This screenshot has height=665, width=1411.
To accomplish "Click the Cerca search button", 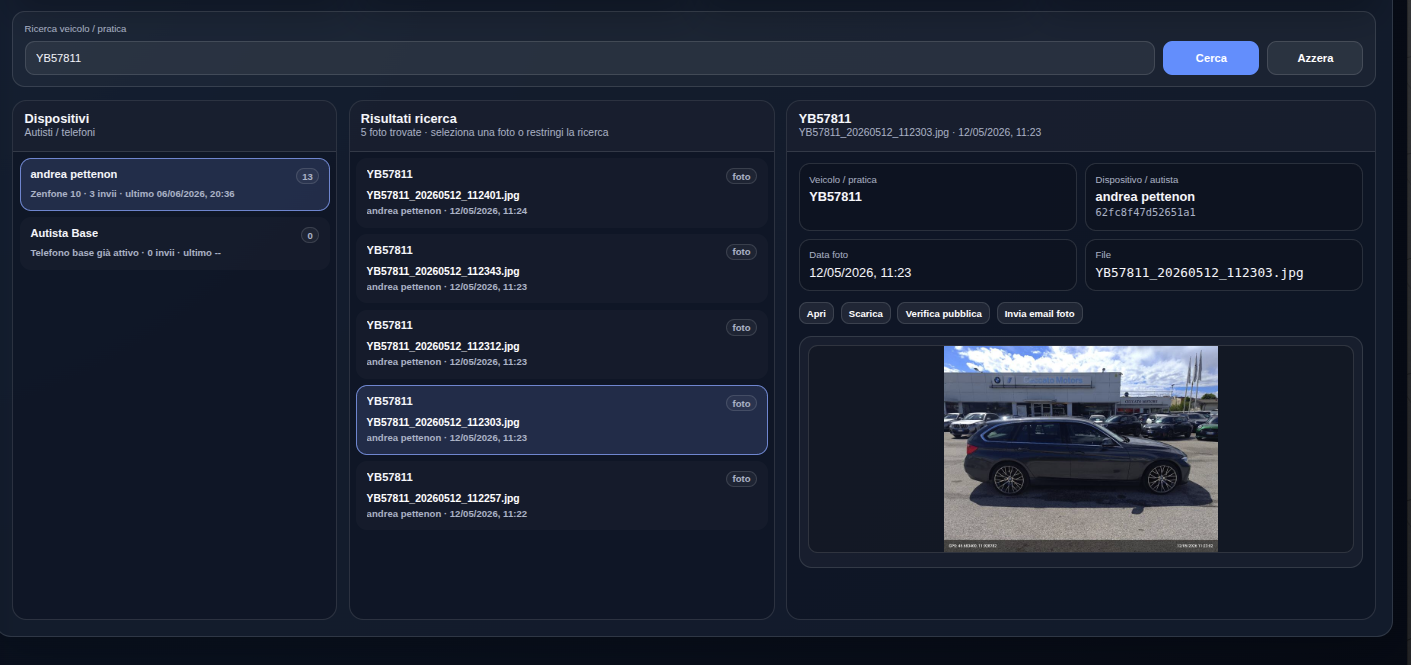I will coord(1210,58).
